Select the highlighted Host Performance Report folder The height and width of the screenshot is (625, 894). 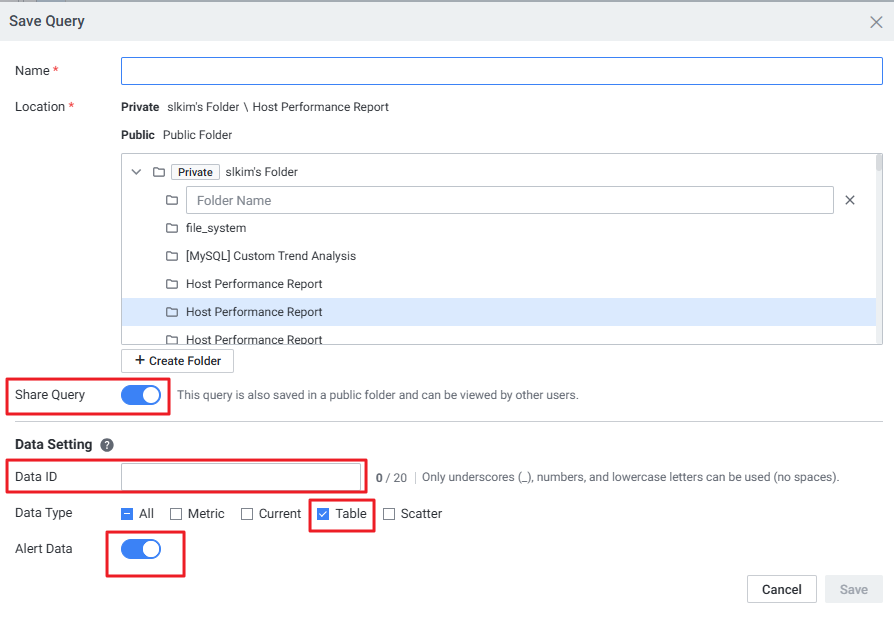pyautogui.click(x=254, y=312)
